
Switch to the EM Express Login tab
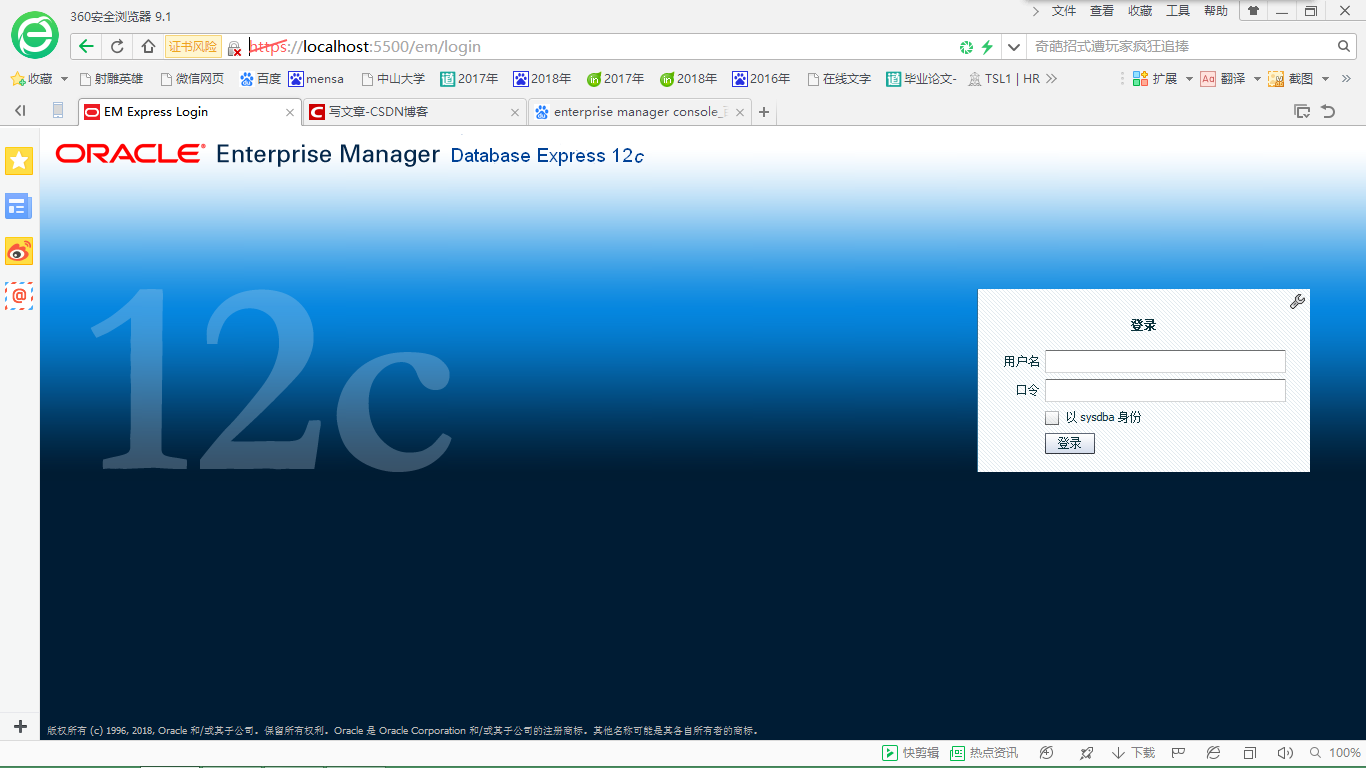tap(190, 112)
